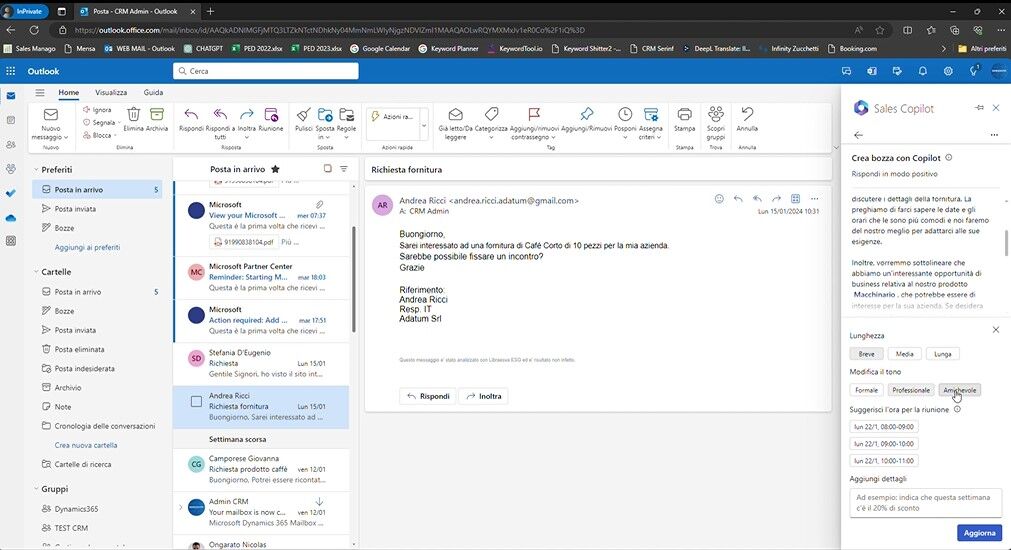The width and height of the screenshot is (1011, 550).
Task: Switch to the Home ribbon tab
Action: pyautogui.click(x=68, y=92)
